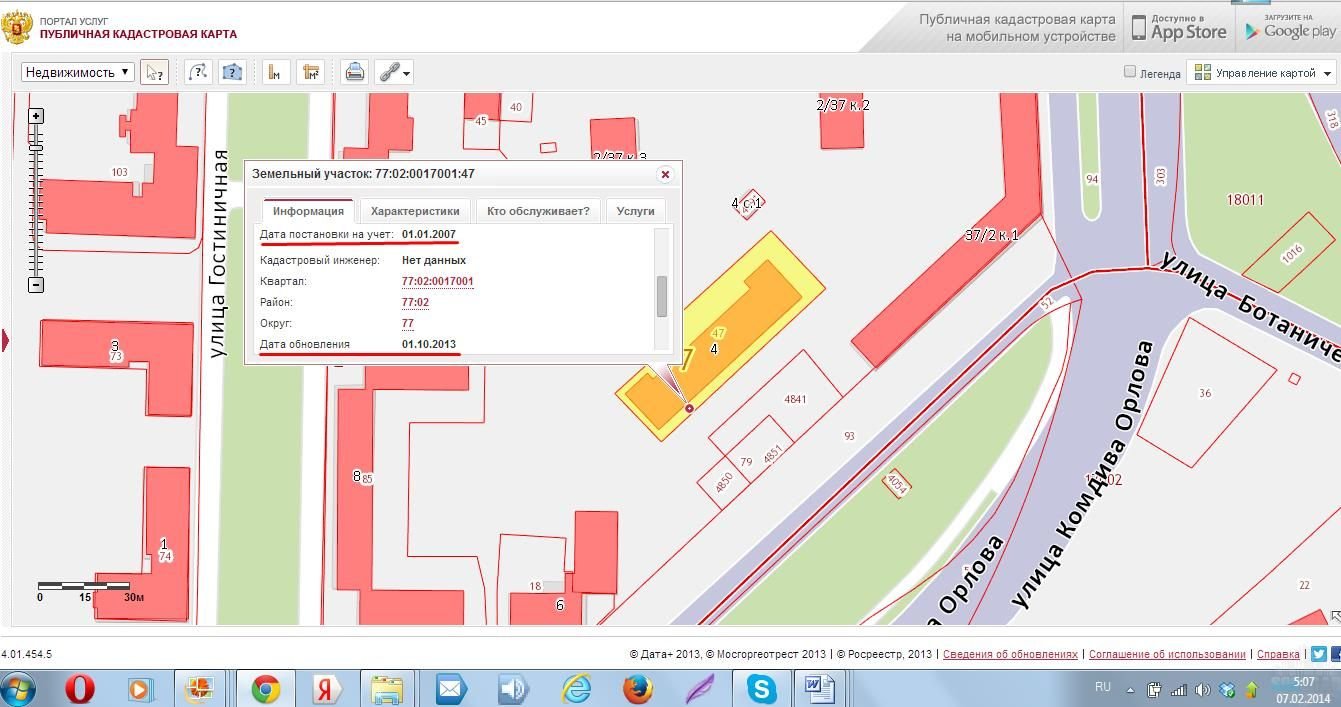Click the map zoom level slider
The image size is (1341, 707).
tap(36, 200)
